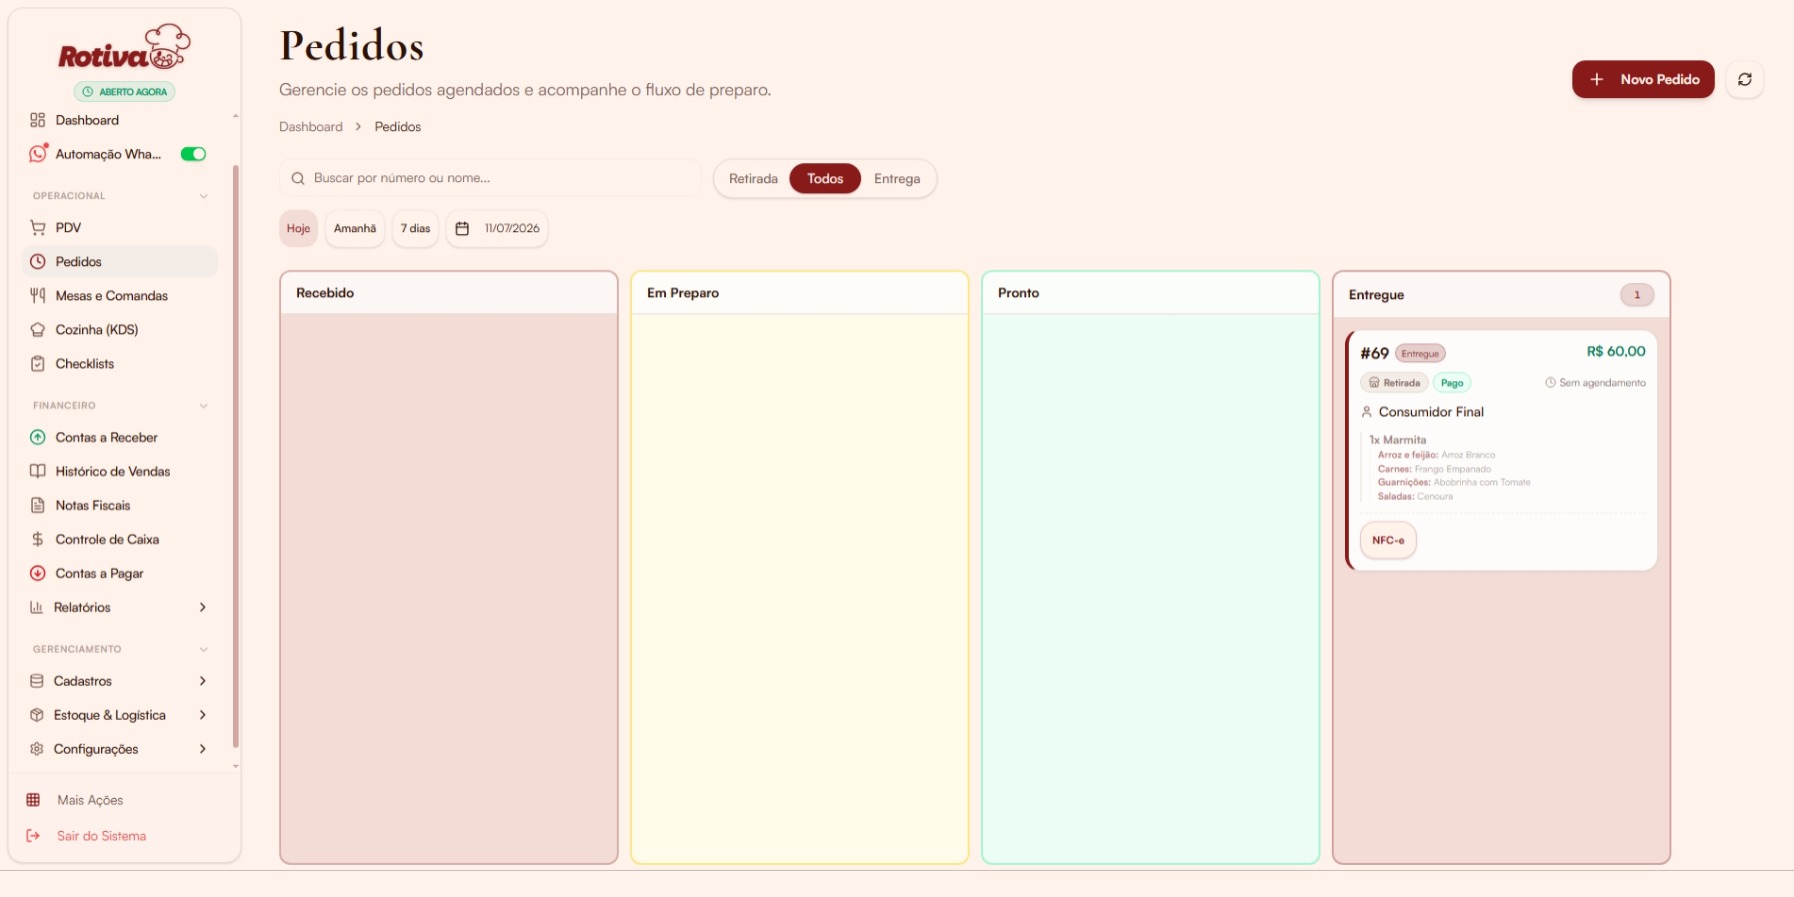Click the NFC-e button on order #69
The height and width of the screenshot is (897, 1794).
[1388, 541]
